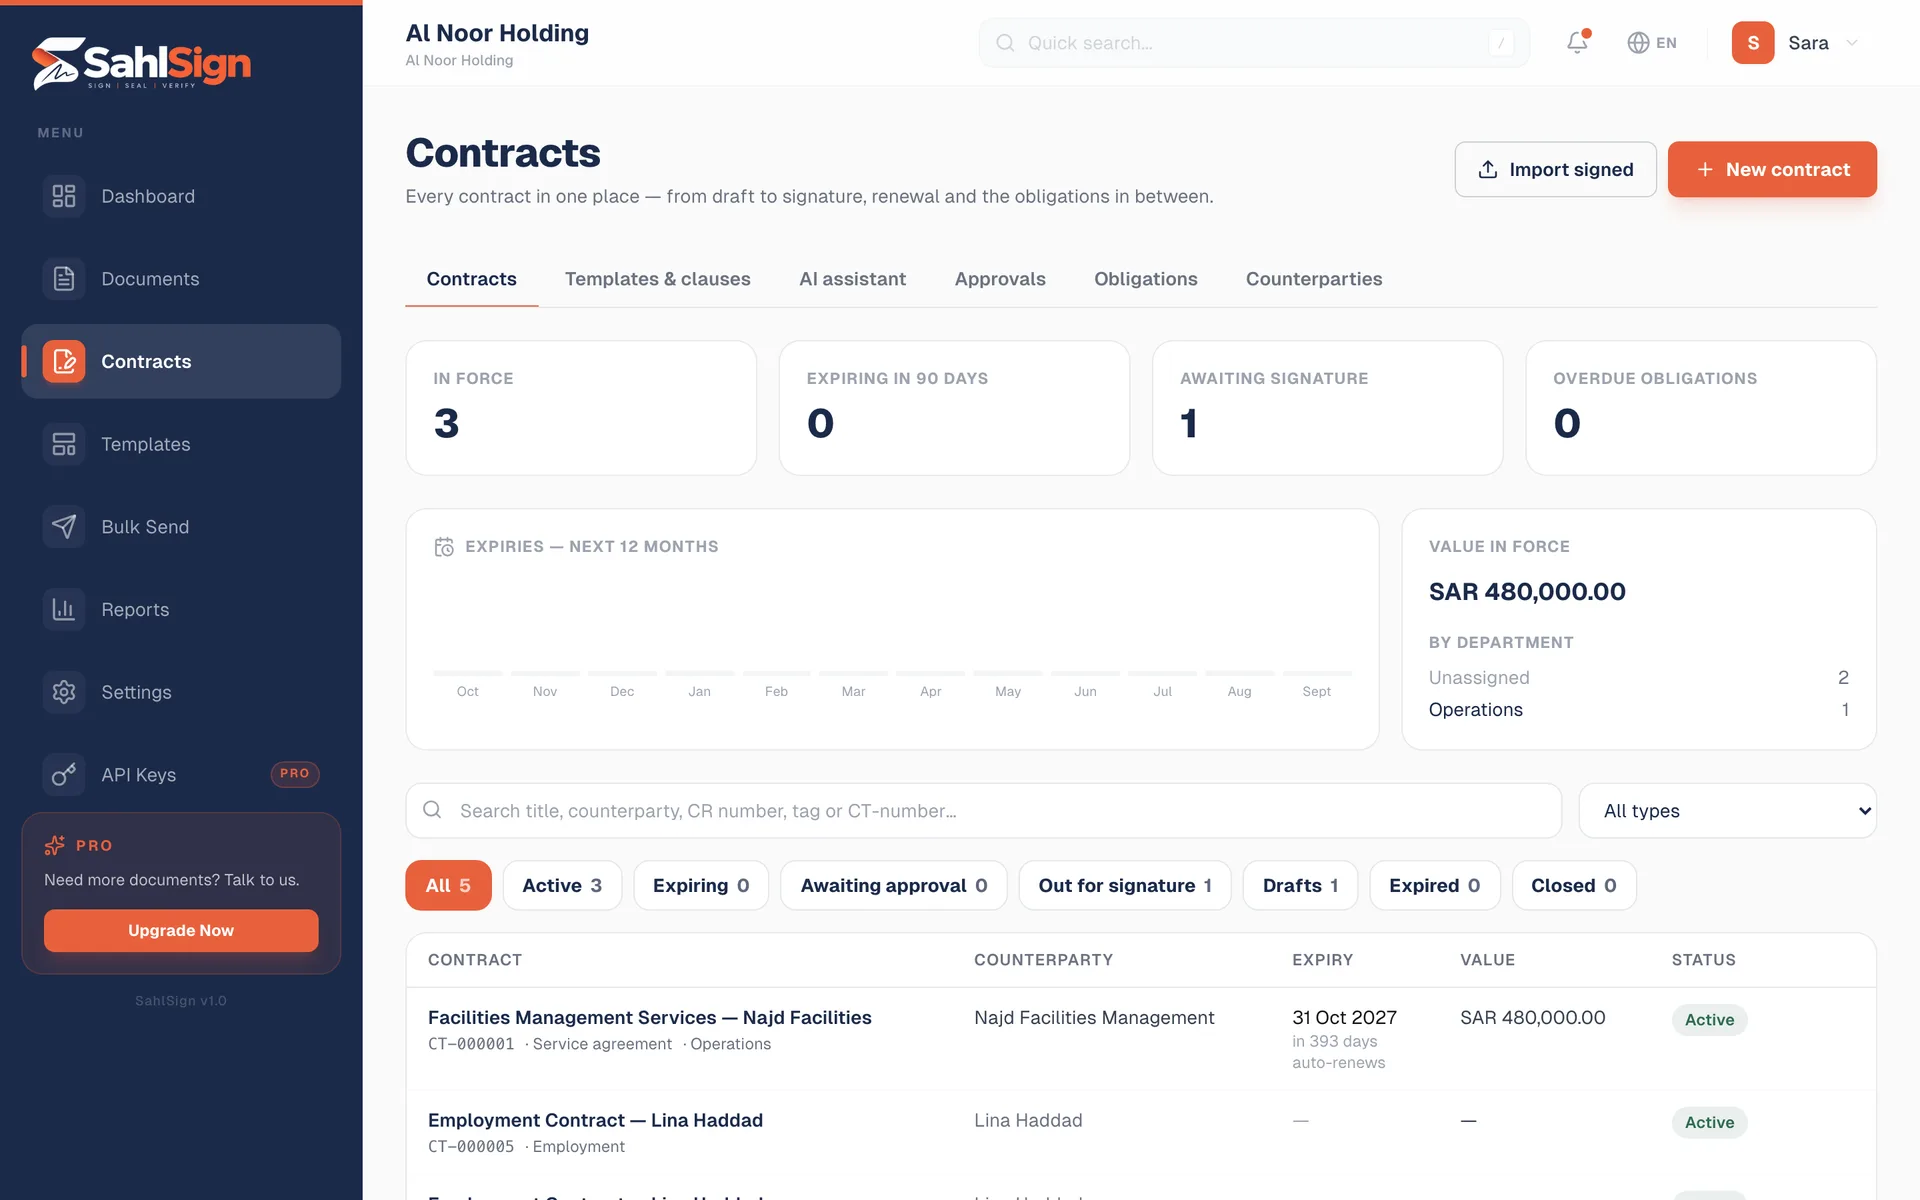The width and height of the screenshot is (1920, 1200).
Task: Click the Expiry column header
Action: (x=1322, y=960)
